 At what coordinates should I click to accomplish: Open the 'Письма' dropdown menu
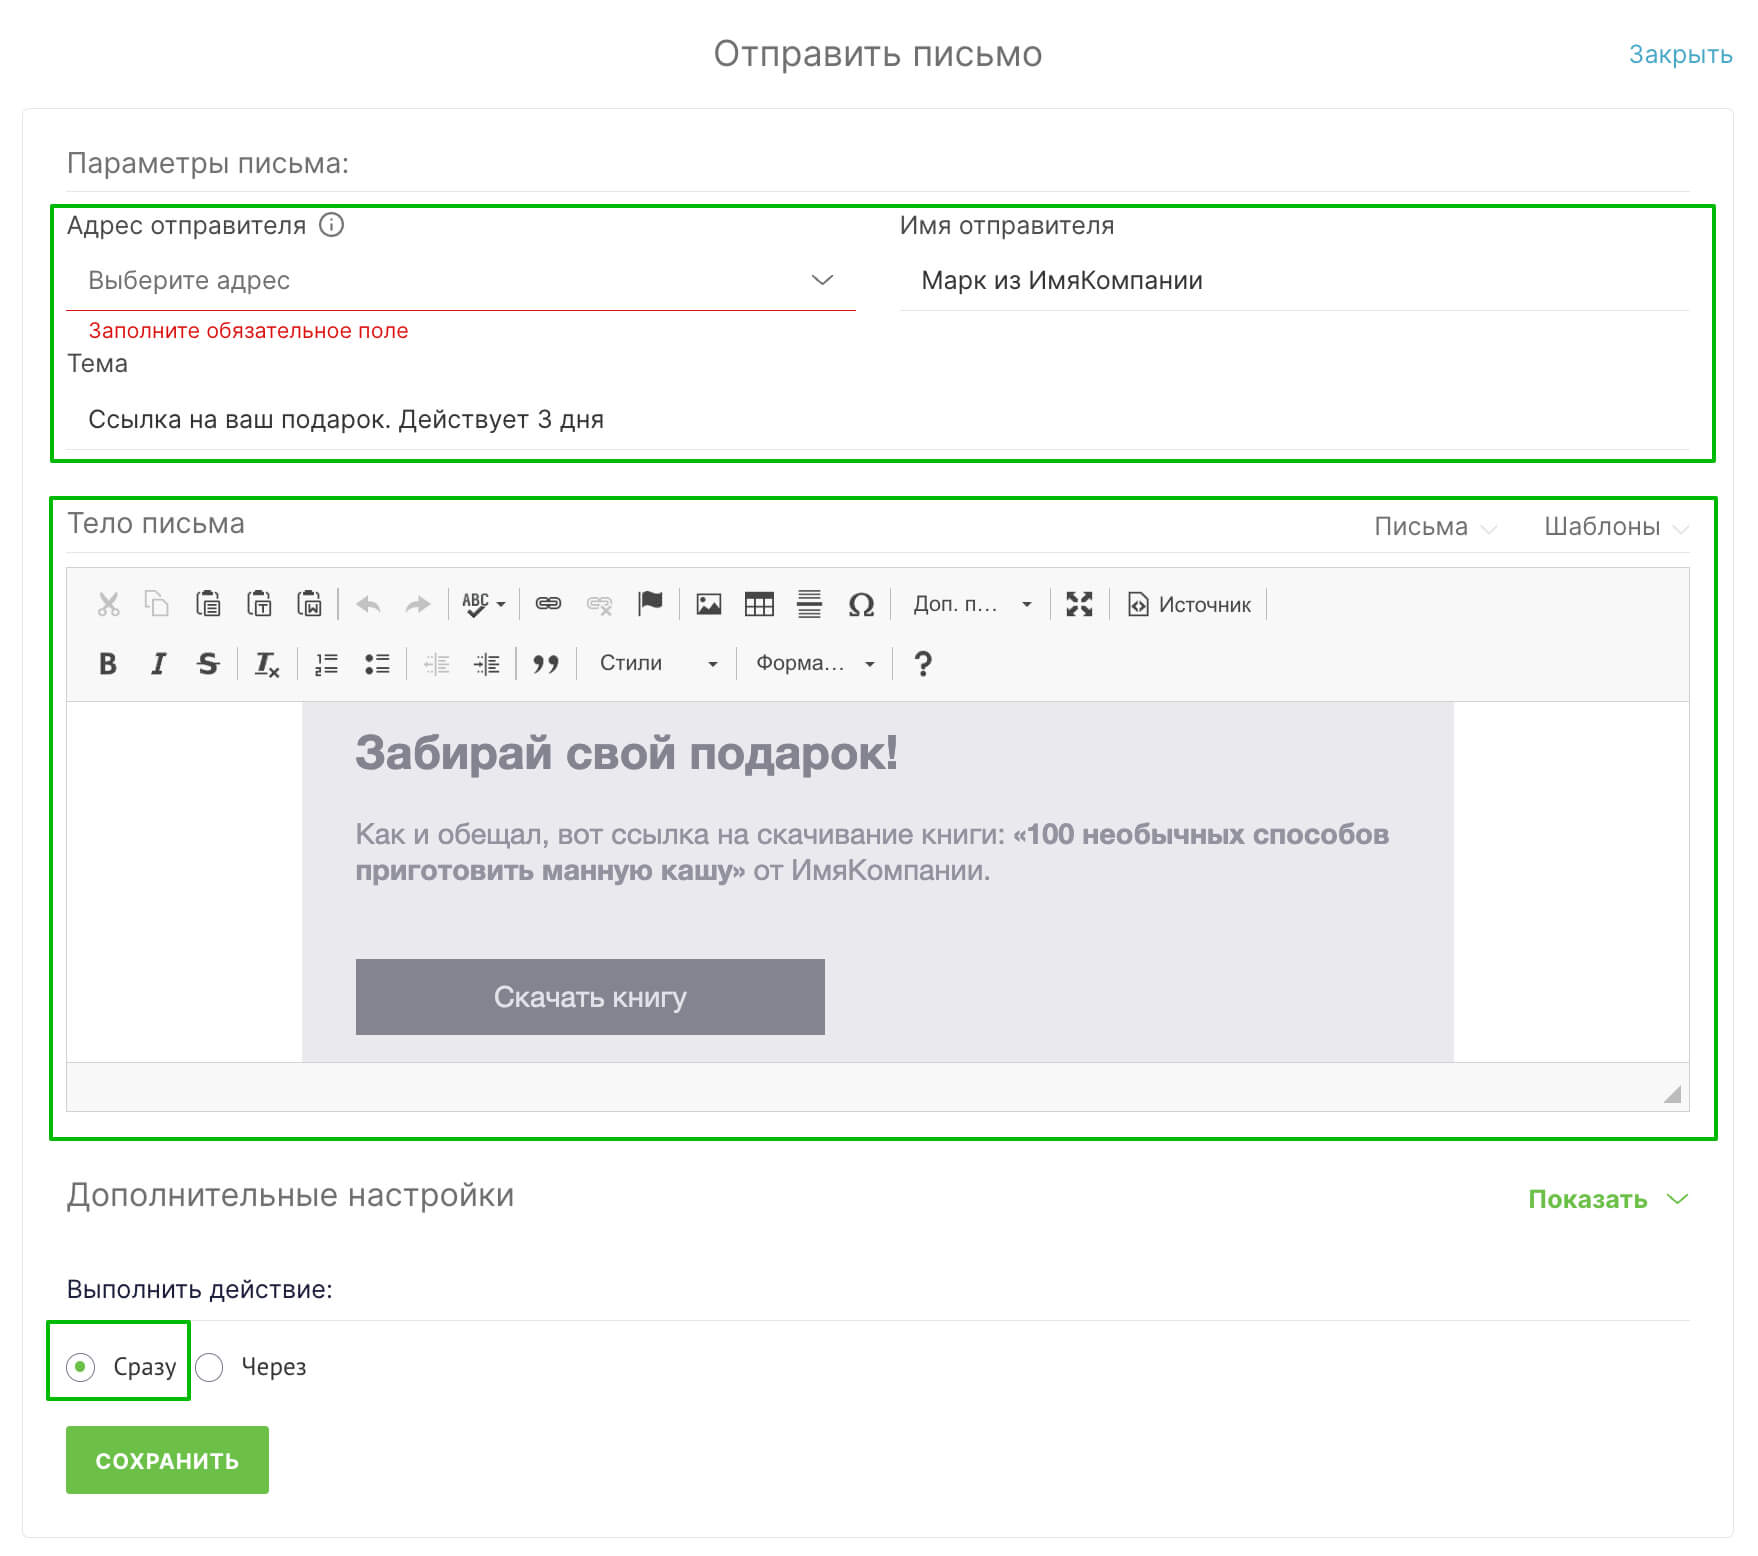pos(1434,527)
